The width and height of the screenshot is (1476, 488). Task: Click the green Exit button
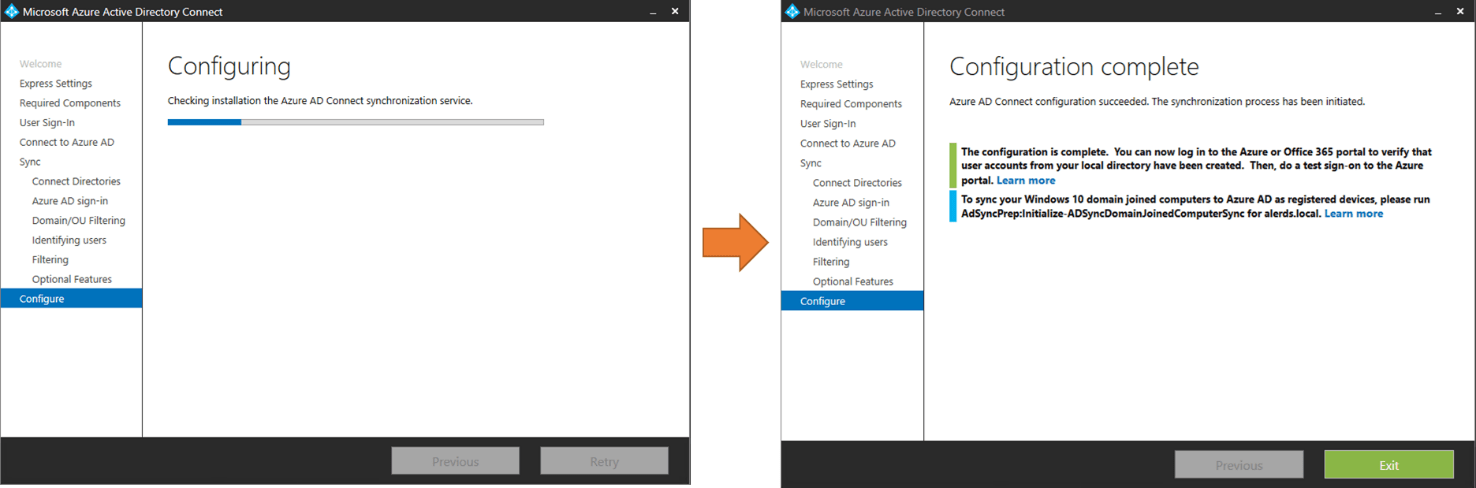click(1389, 465)
